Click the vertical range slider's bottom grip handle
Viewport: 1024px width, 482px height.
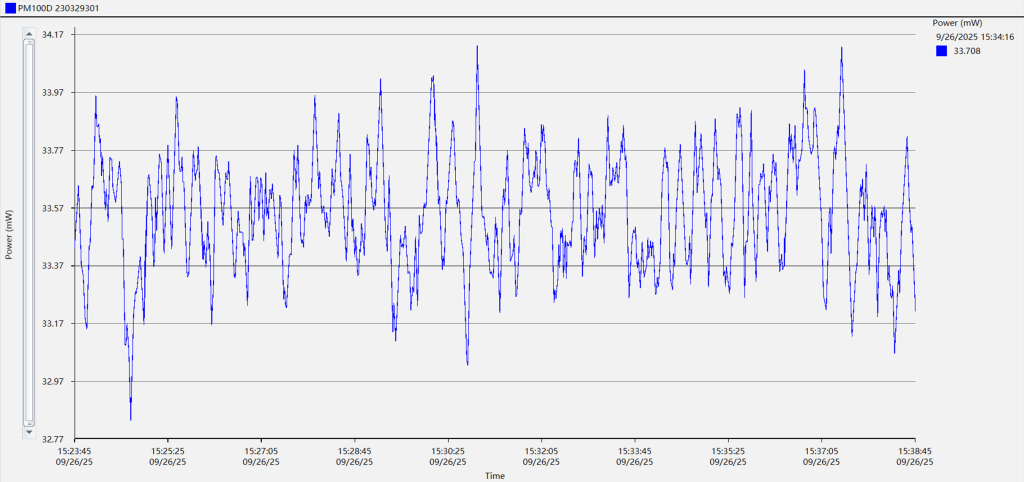(x=29, y=425)
